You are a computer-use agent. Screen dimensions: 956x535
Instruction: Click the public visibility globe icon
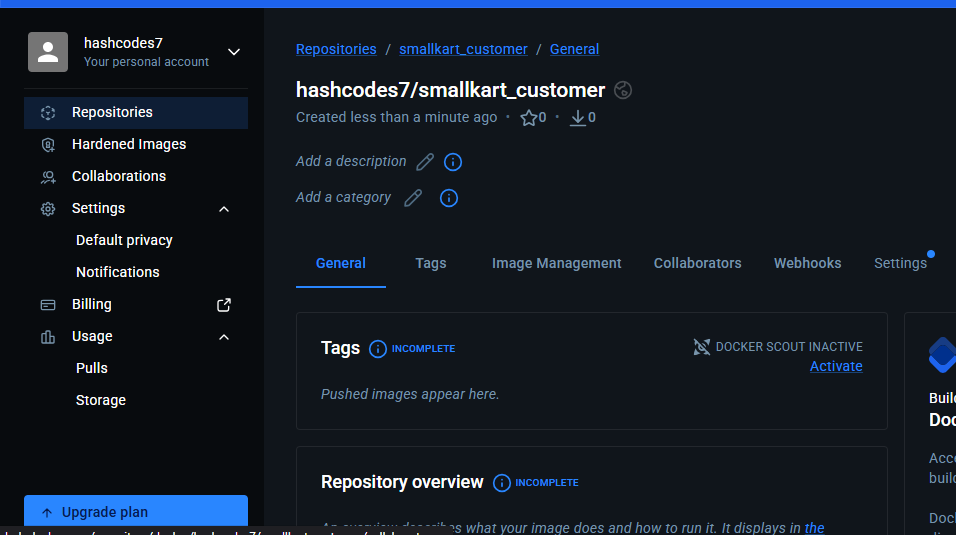(622, 90)
